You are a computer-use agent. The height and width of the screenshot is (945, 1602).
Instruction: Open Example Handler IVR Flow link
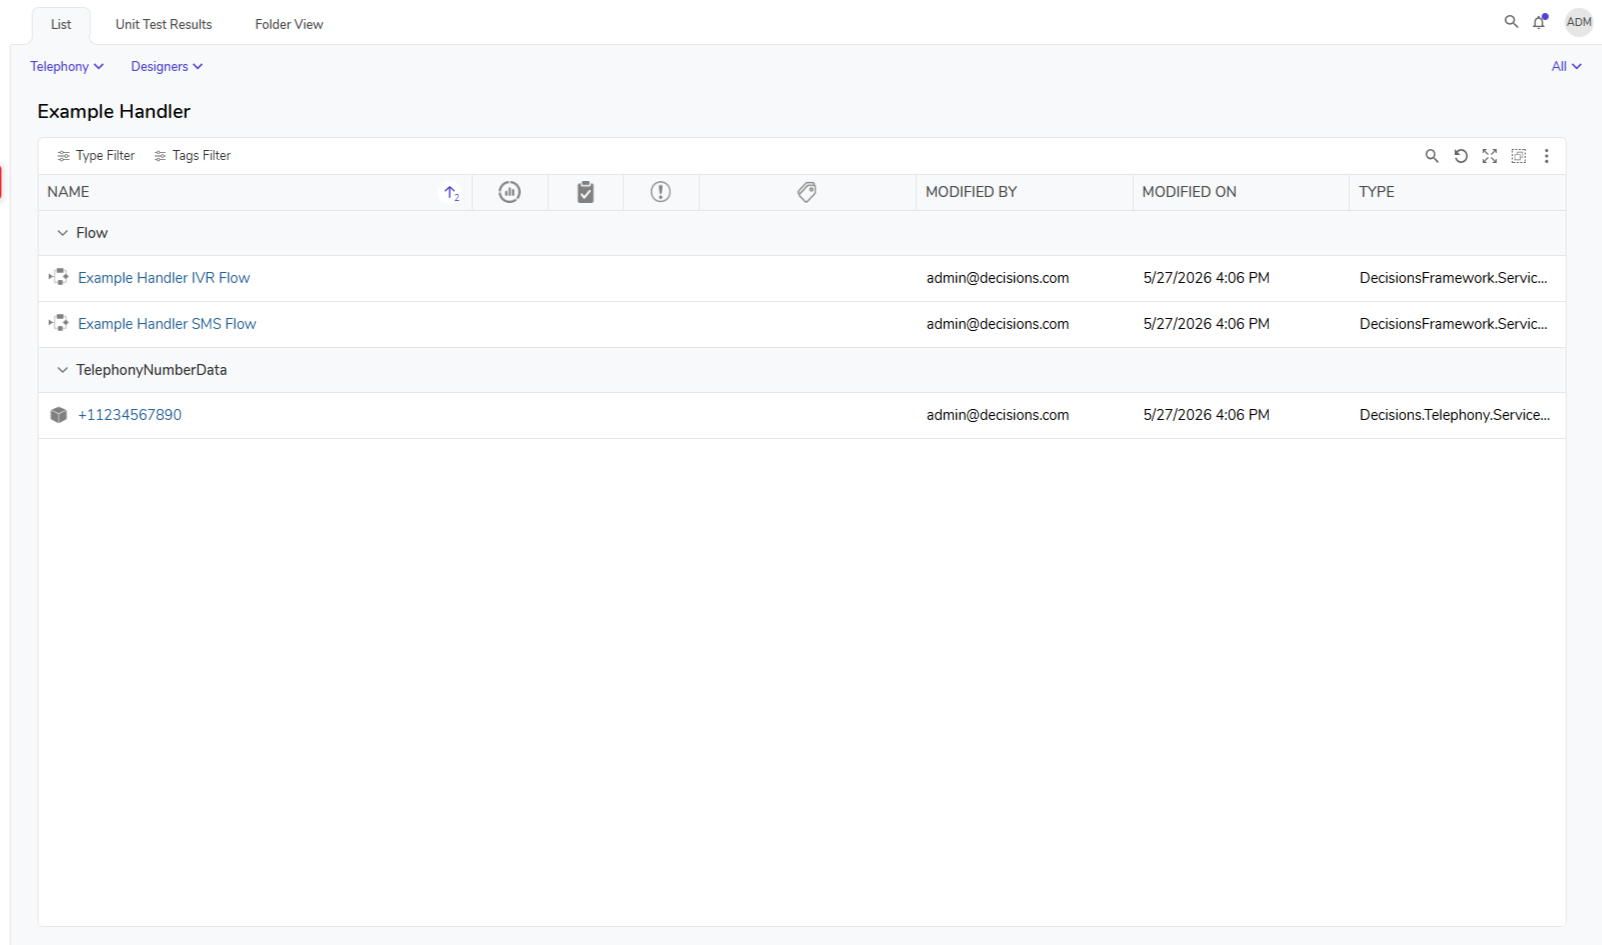tap(164, 278)
